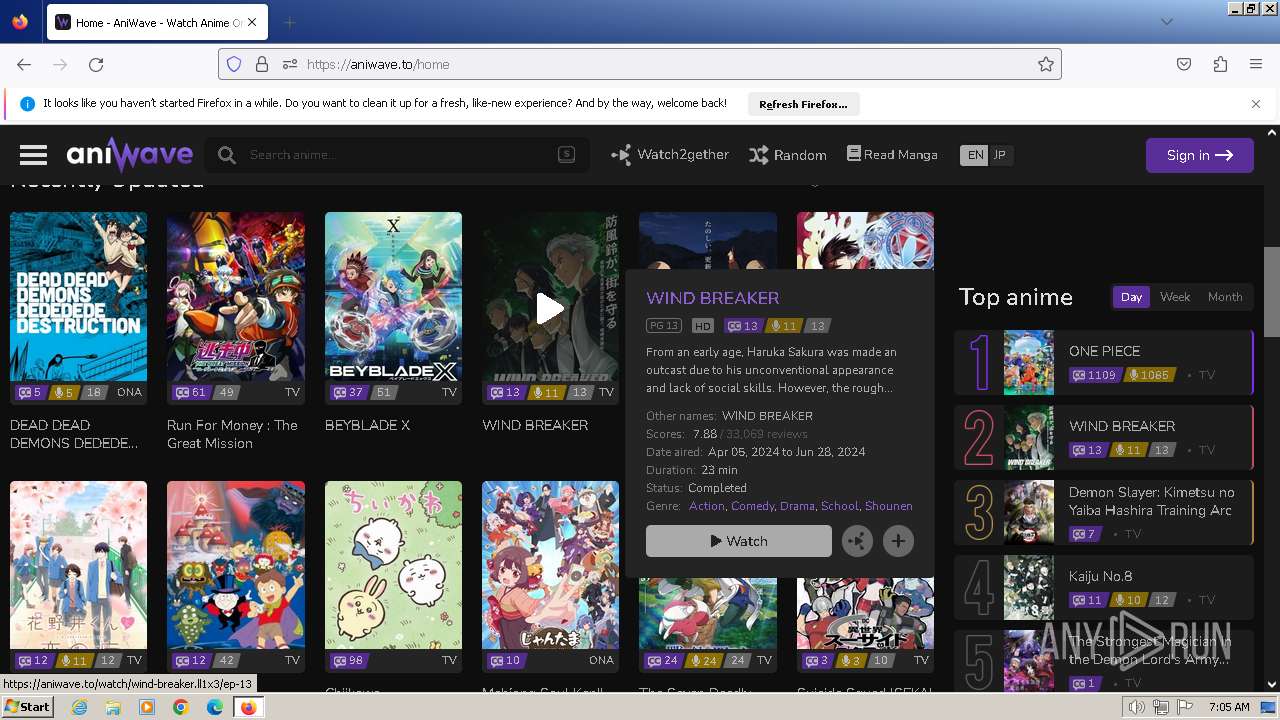Open File Explorer from taskbar

tap(113, 707)
